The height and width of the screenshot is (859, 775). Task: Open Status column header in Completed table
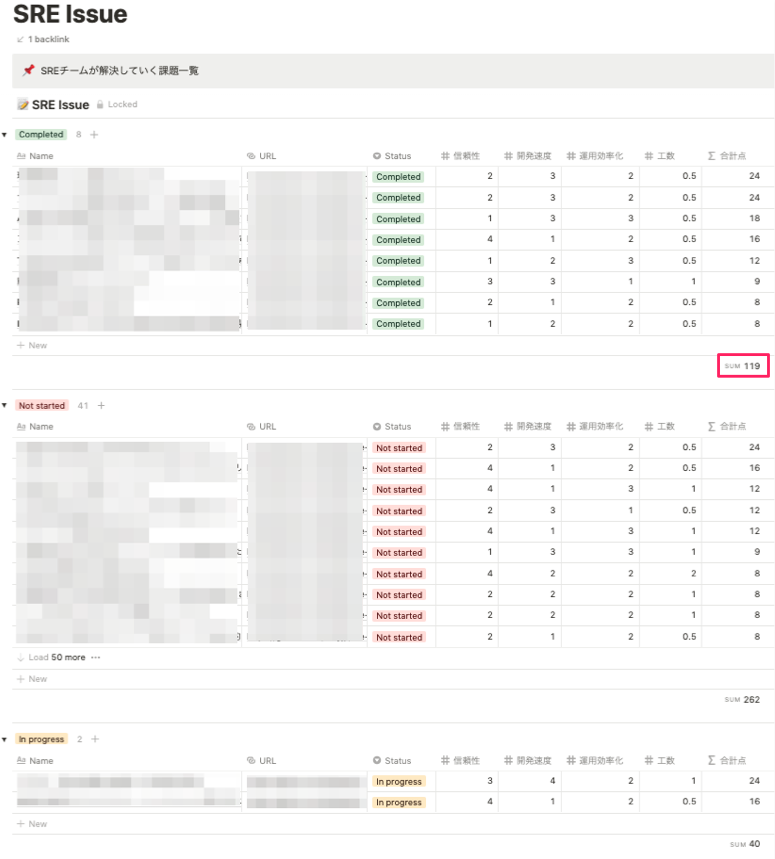[x=392, y=156]
